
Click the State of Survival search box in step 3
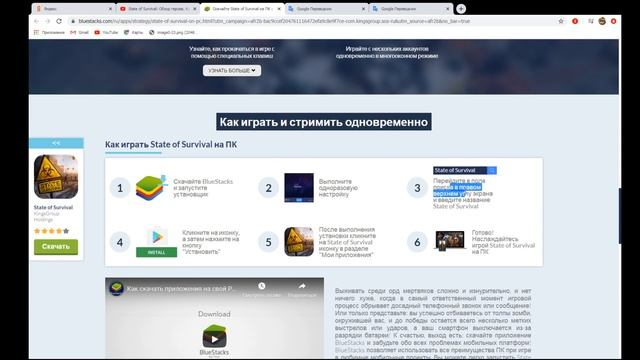click(x=464, y=170)
